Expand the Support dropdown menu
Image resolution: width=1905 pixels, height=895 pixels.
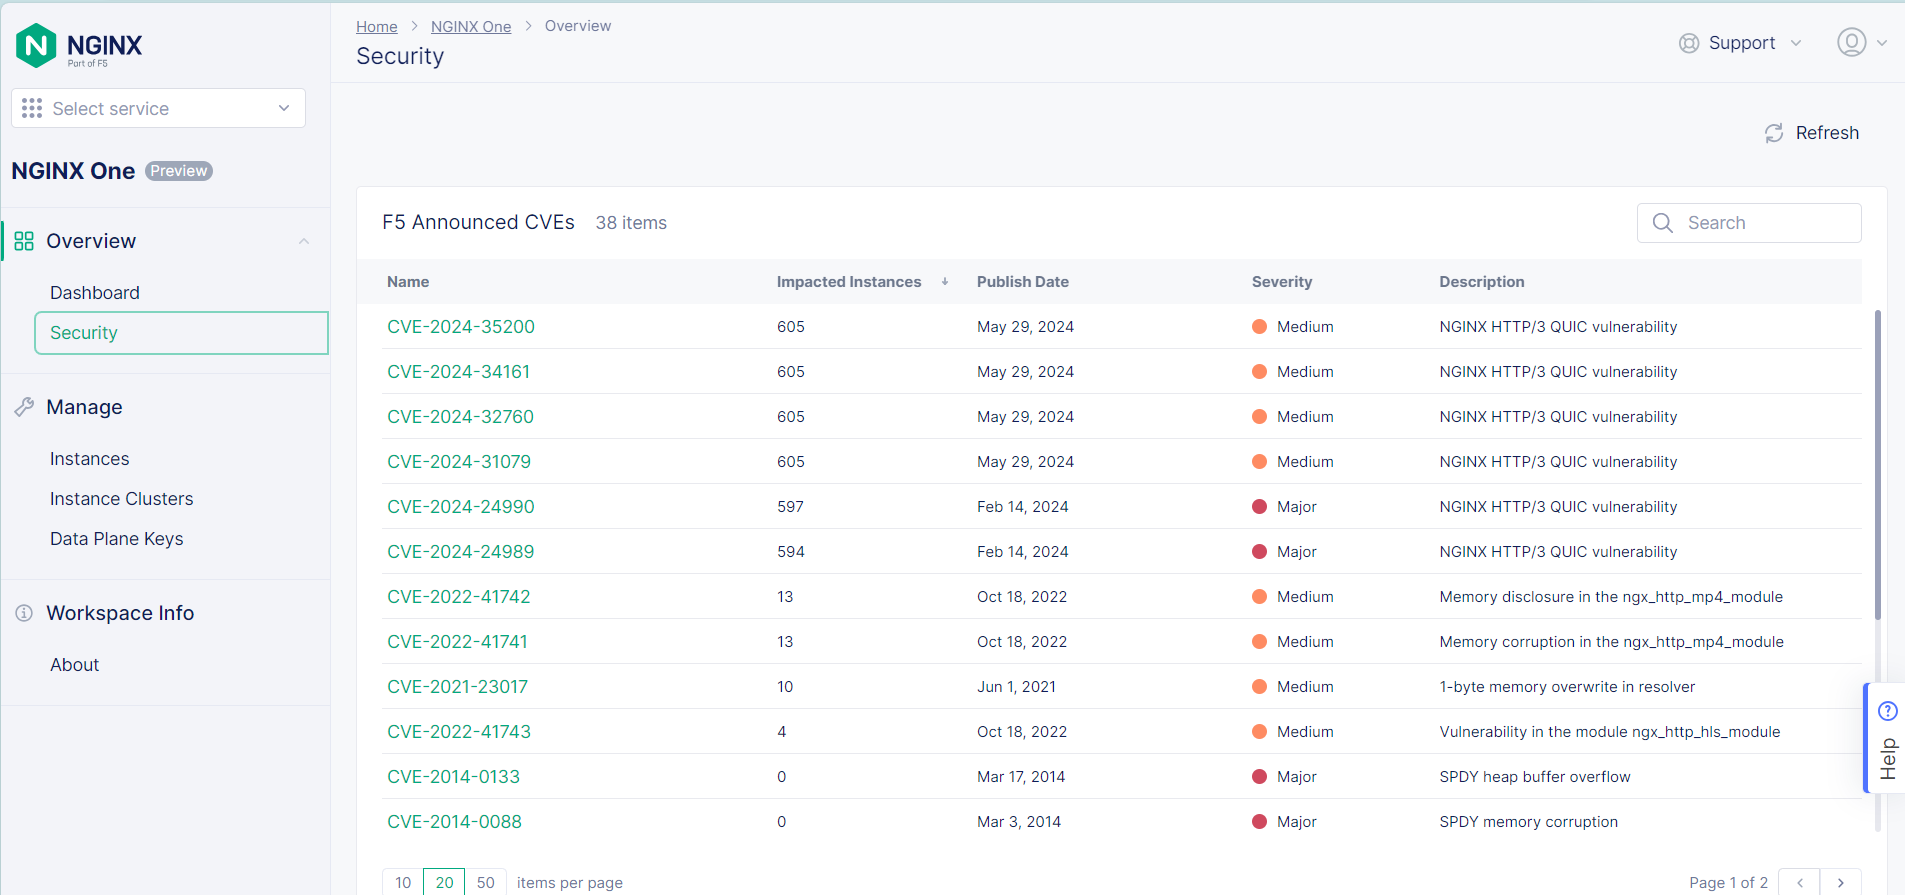[x=1796, y=43]
